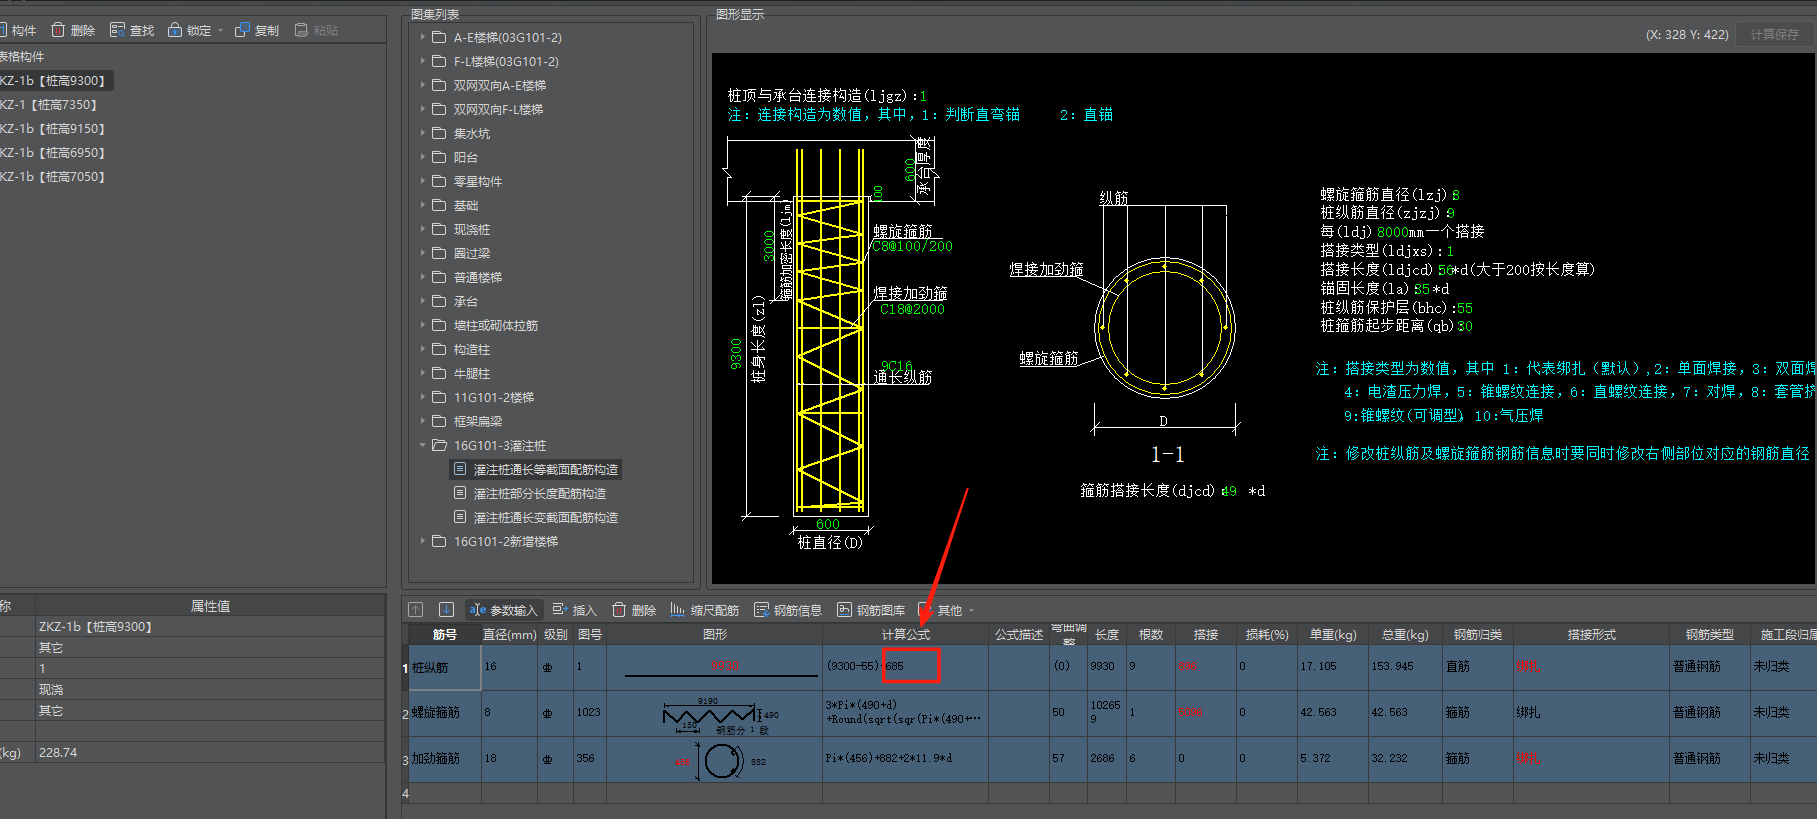Click the 牛腿柱 folder icon
This screenshot has width=1817, height=819.
point(439,373)
